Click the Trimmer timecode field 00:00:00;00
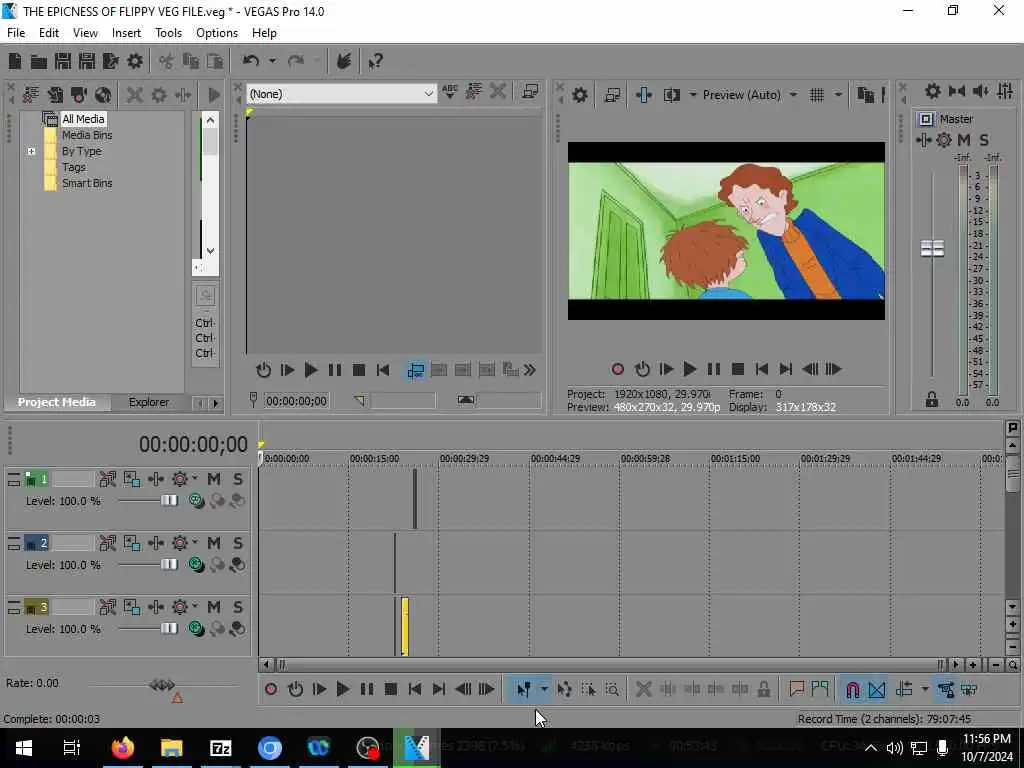This screenshot has height=768, width=1024. [296, 401]
